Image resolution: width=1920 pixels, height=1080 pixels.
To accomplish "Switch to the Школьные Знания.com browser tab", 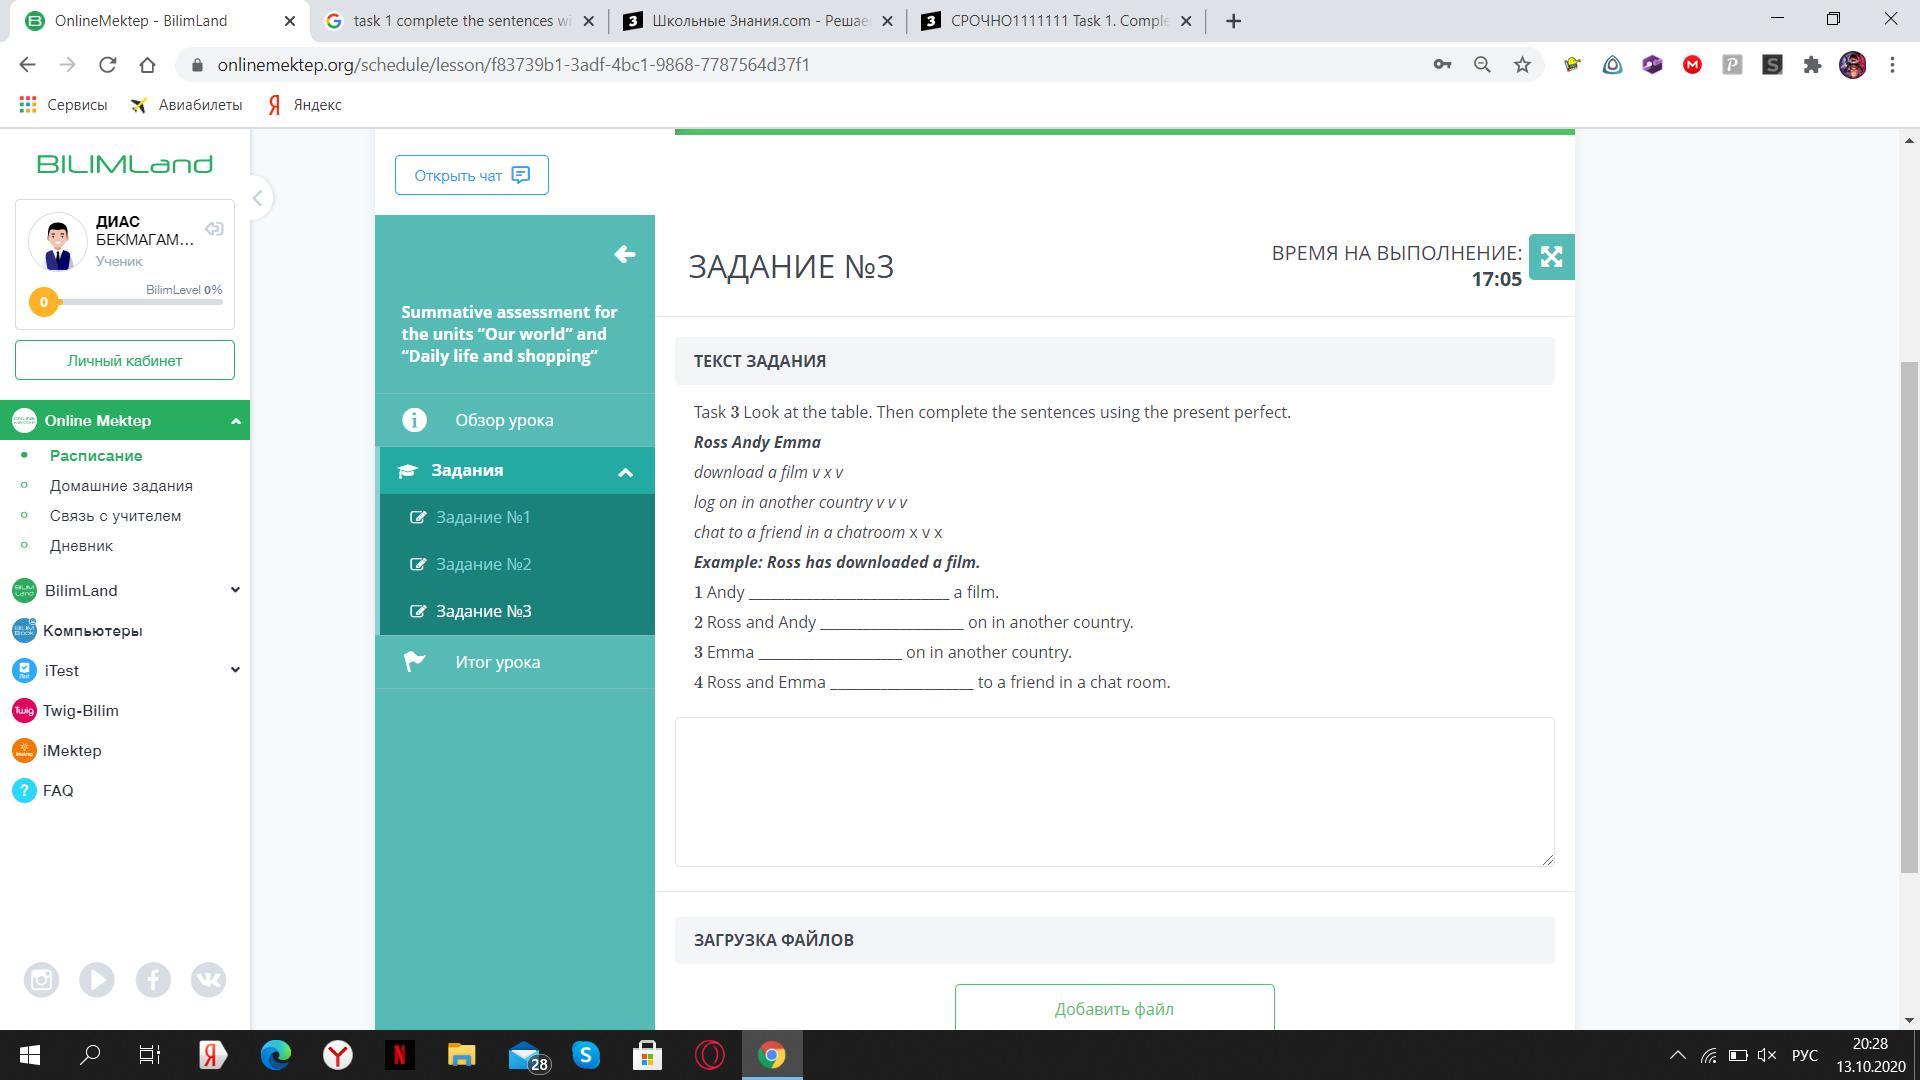I will (x=757, y=21).
